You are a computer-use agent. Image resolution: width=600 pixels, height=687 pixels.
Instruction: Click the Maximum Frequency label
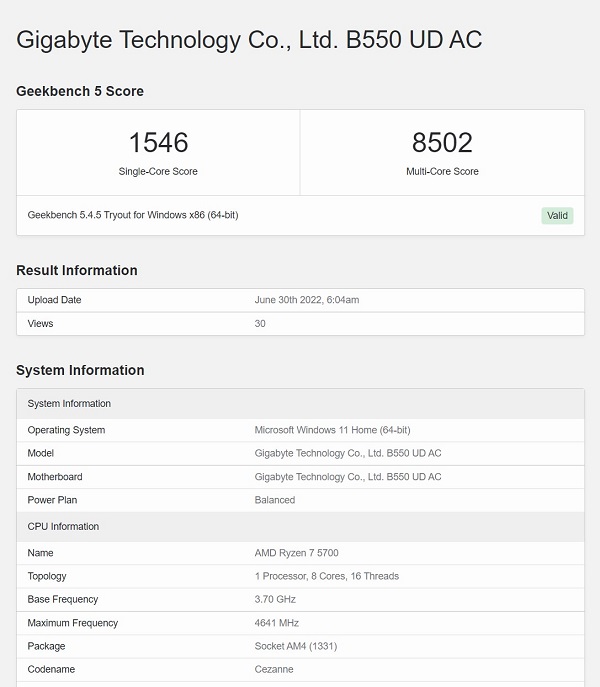[73, 623]
